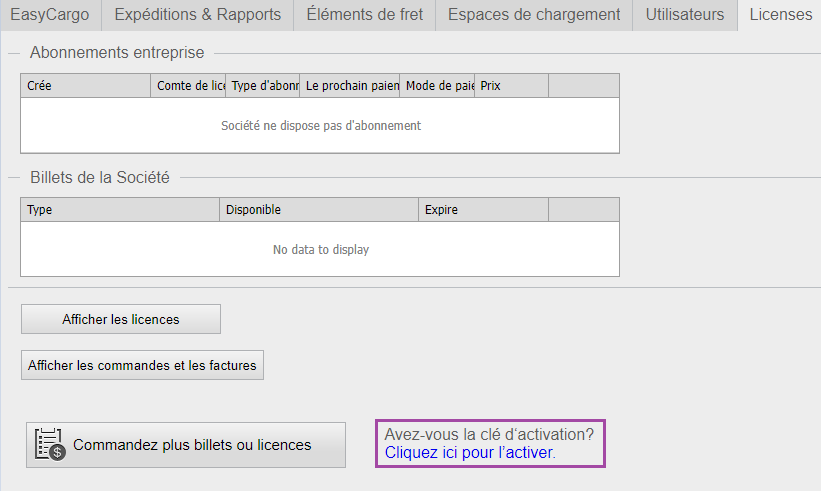Go to the Éléments de fret tab
The width and height of the screenshot is (821, 491).
point(364,15)
